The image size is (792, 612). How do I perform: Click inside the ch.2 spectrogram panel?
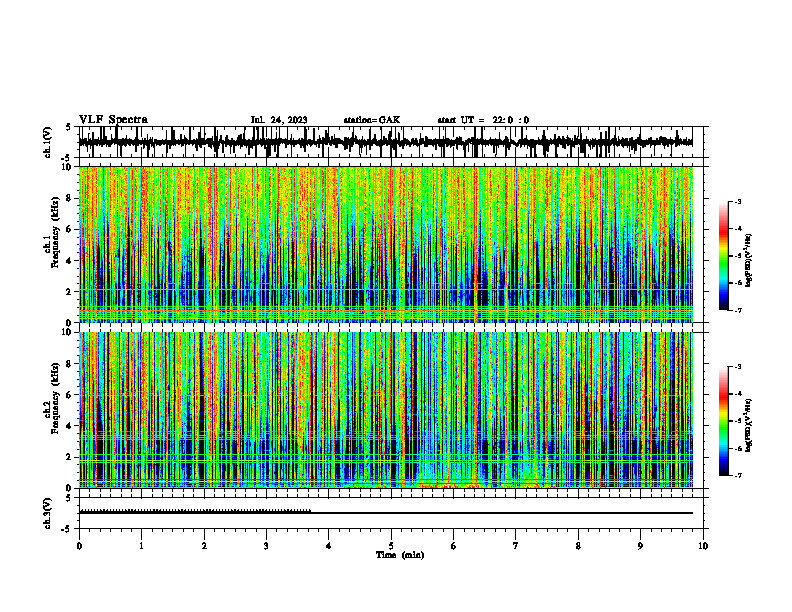385,410
